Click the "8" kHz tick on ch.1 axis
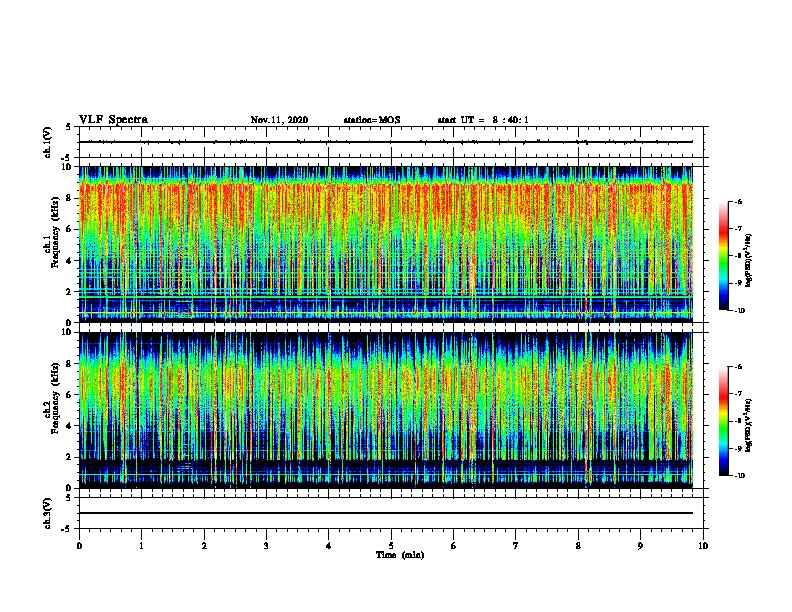This screenshot has height=612, width=792. point(69,198)
